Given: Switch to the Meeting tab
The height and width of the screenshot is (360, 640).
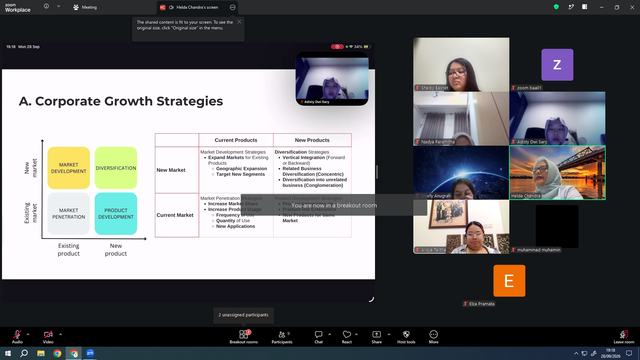Looking at the screenshot, I should pyautogui.click(x=85, y=7).
